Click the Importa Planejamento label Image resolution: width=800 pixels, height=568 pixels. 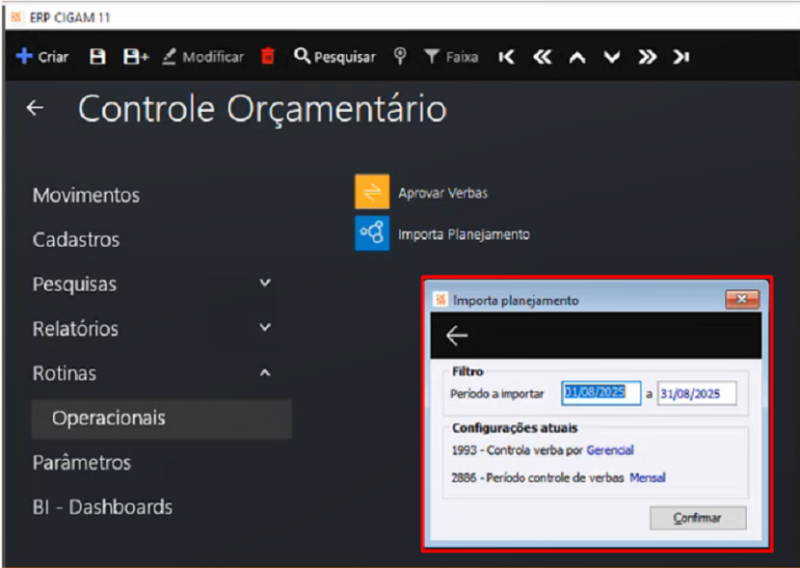pyautogui.click(x=464, y=234)
